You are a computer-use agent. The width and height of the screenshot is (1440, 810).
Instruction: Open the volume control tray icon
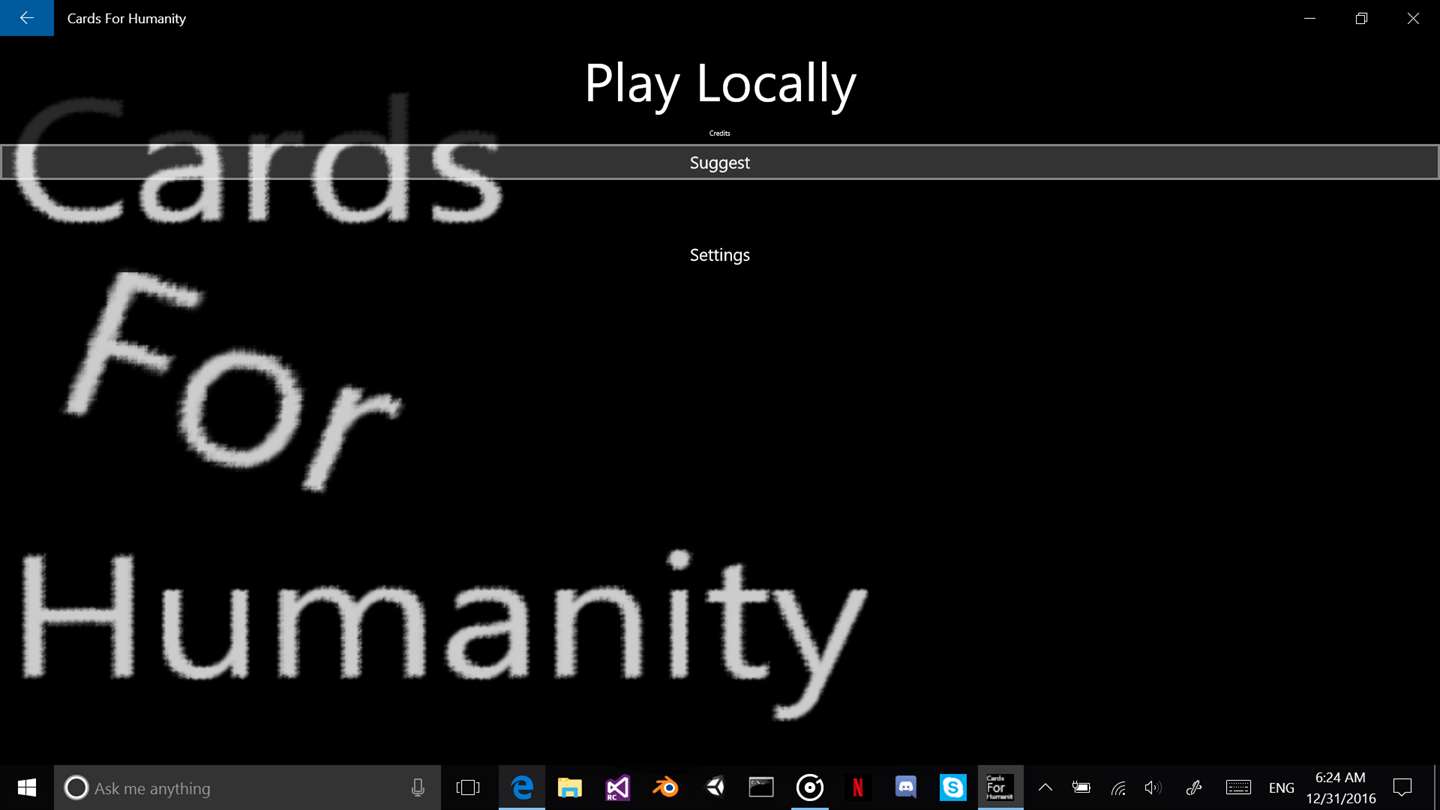(1153, 788)
